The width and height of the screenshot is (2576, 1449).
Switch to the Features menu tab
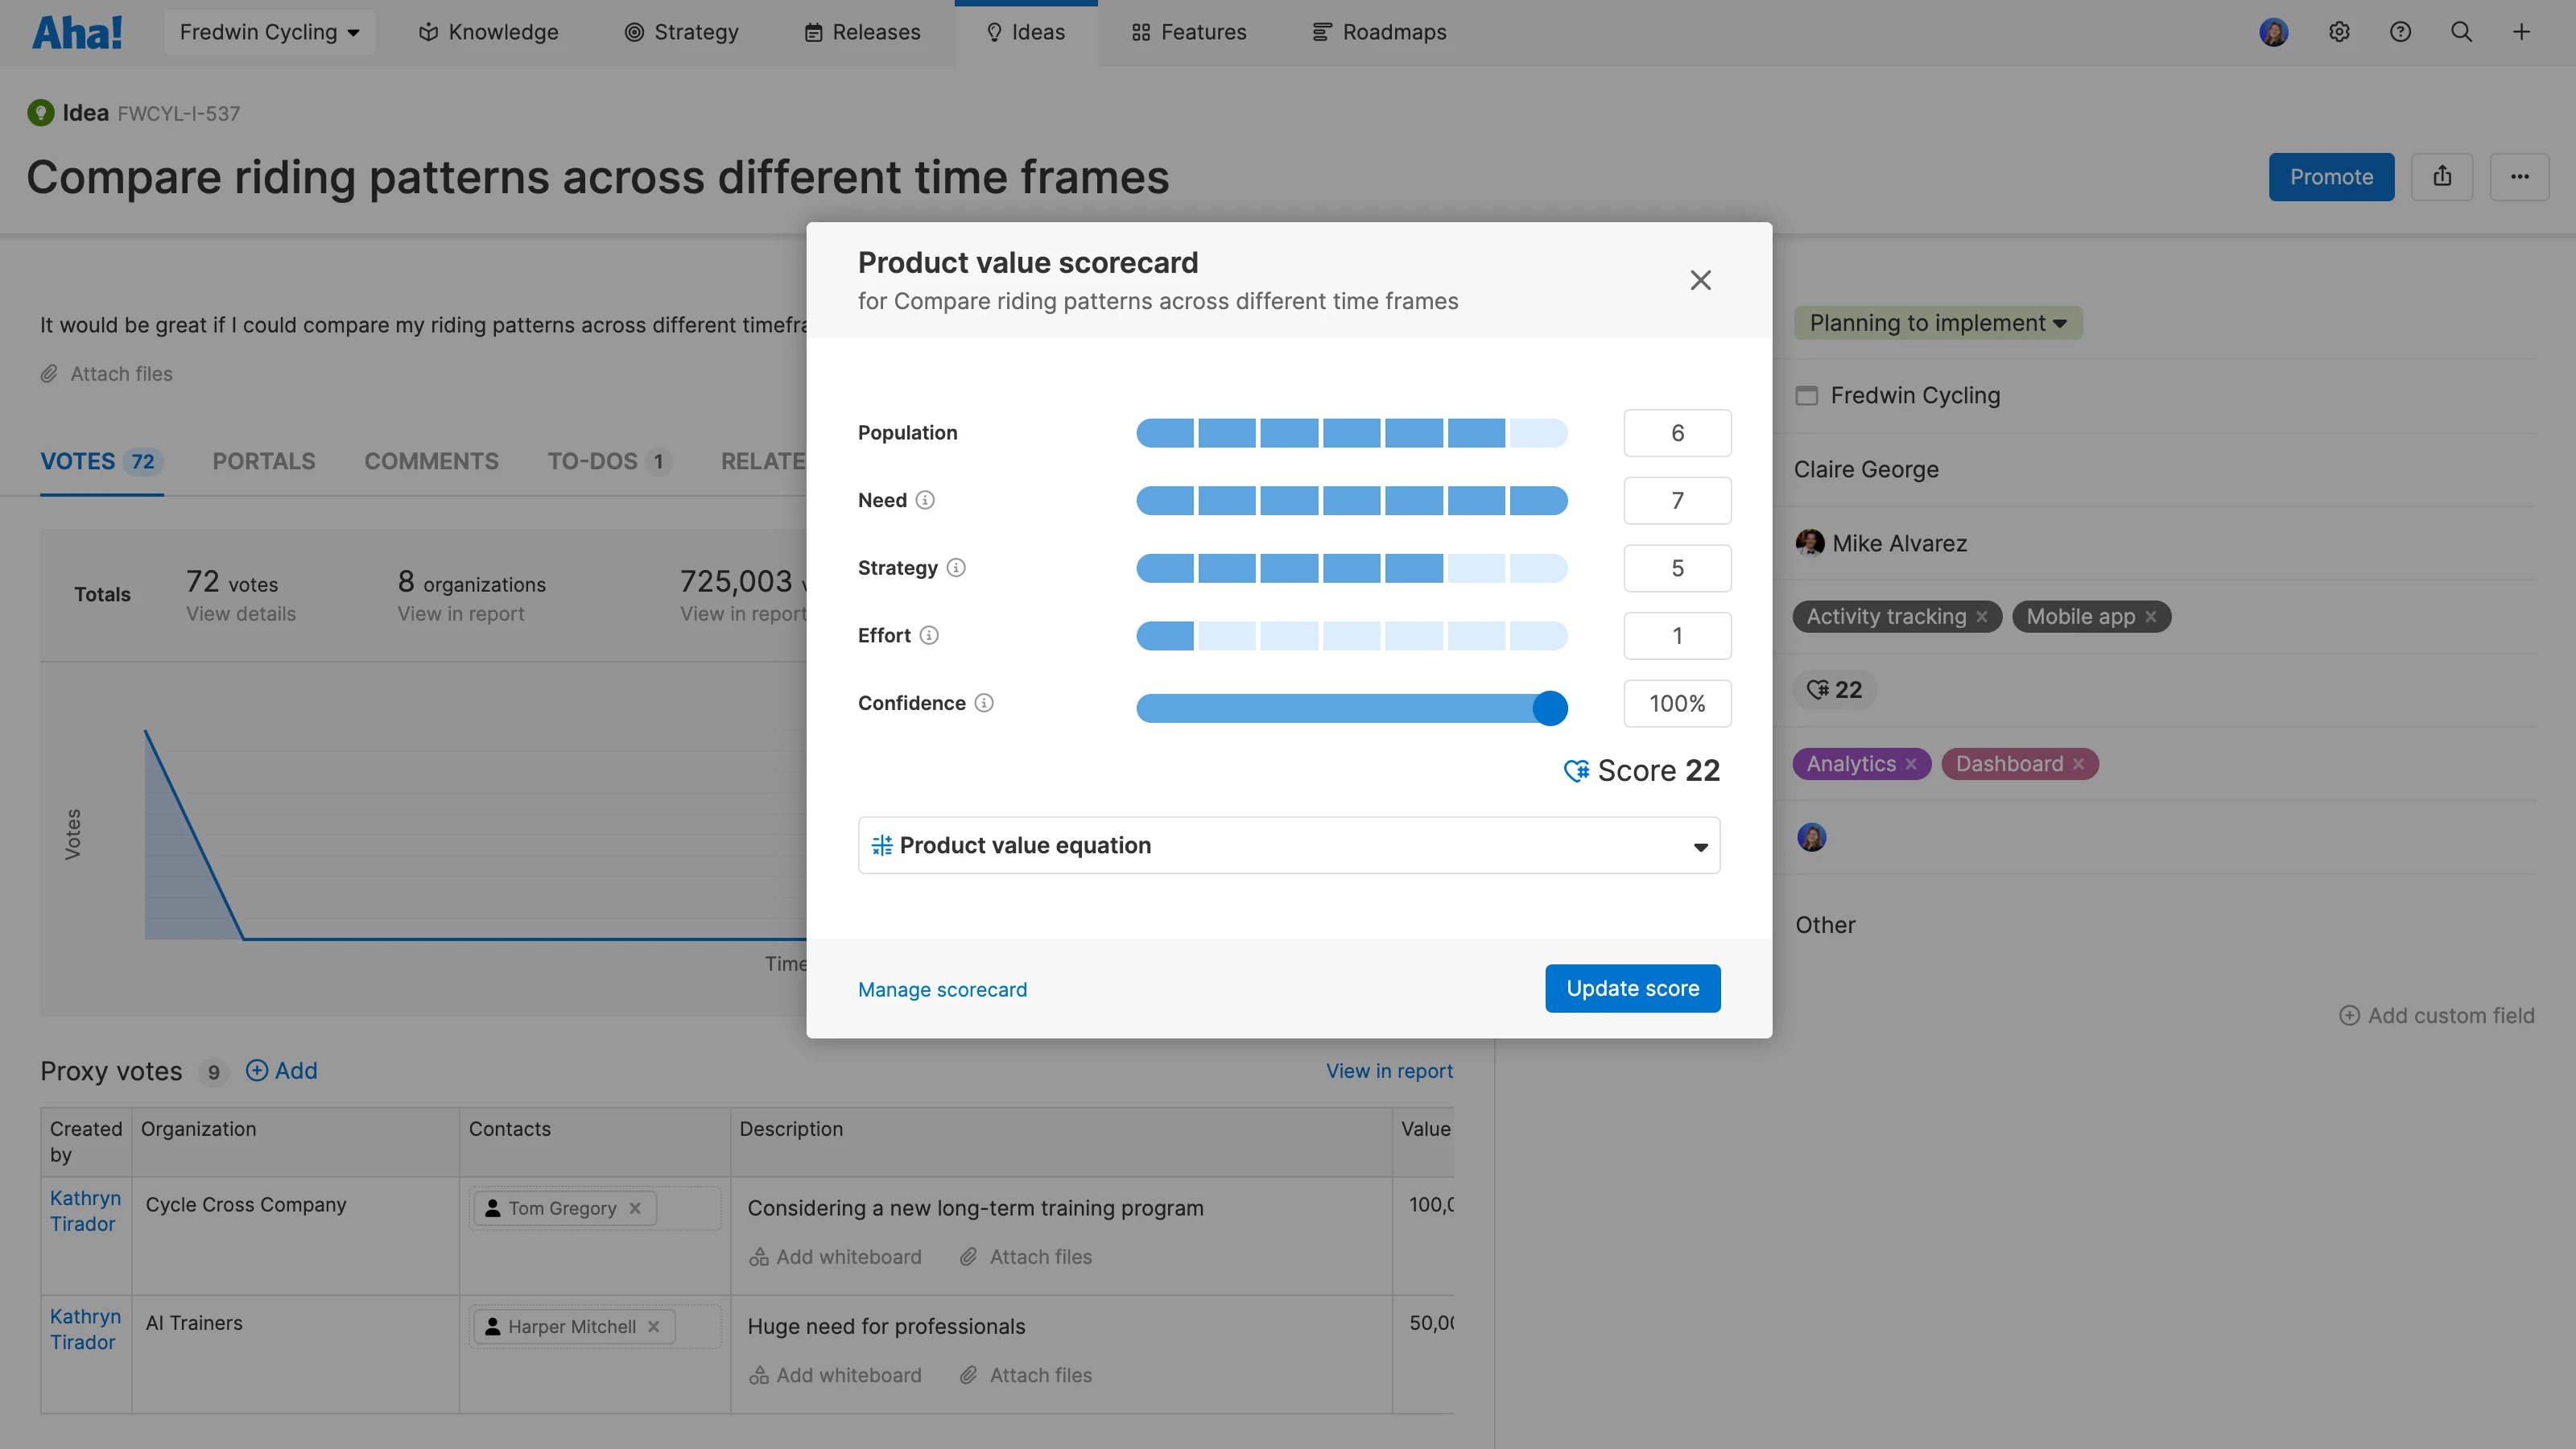click(1189, 32)
